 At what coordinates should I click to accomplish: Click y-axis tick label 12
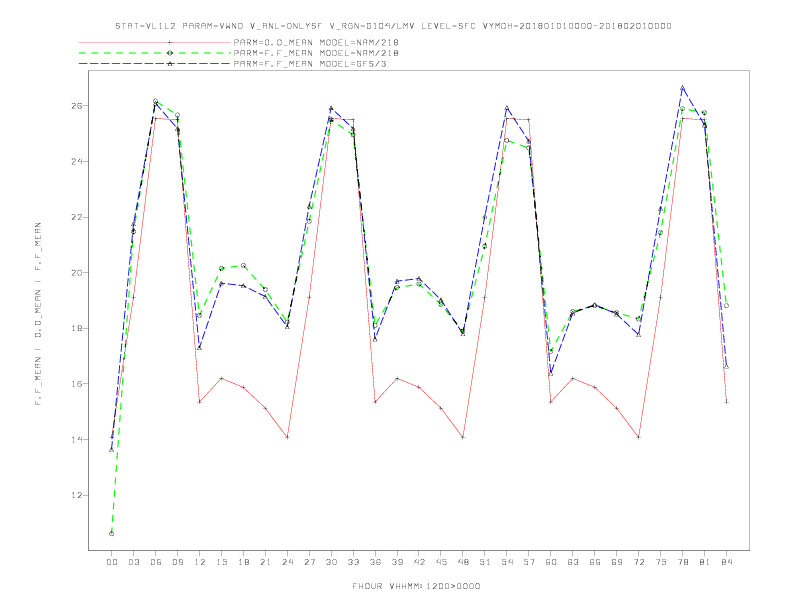coord(75,495)
